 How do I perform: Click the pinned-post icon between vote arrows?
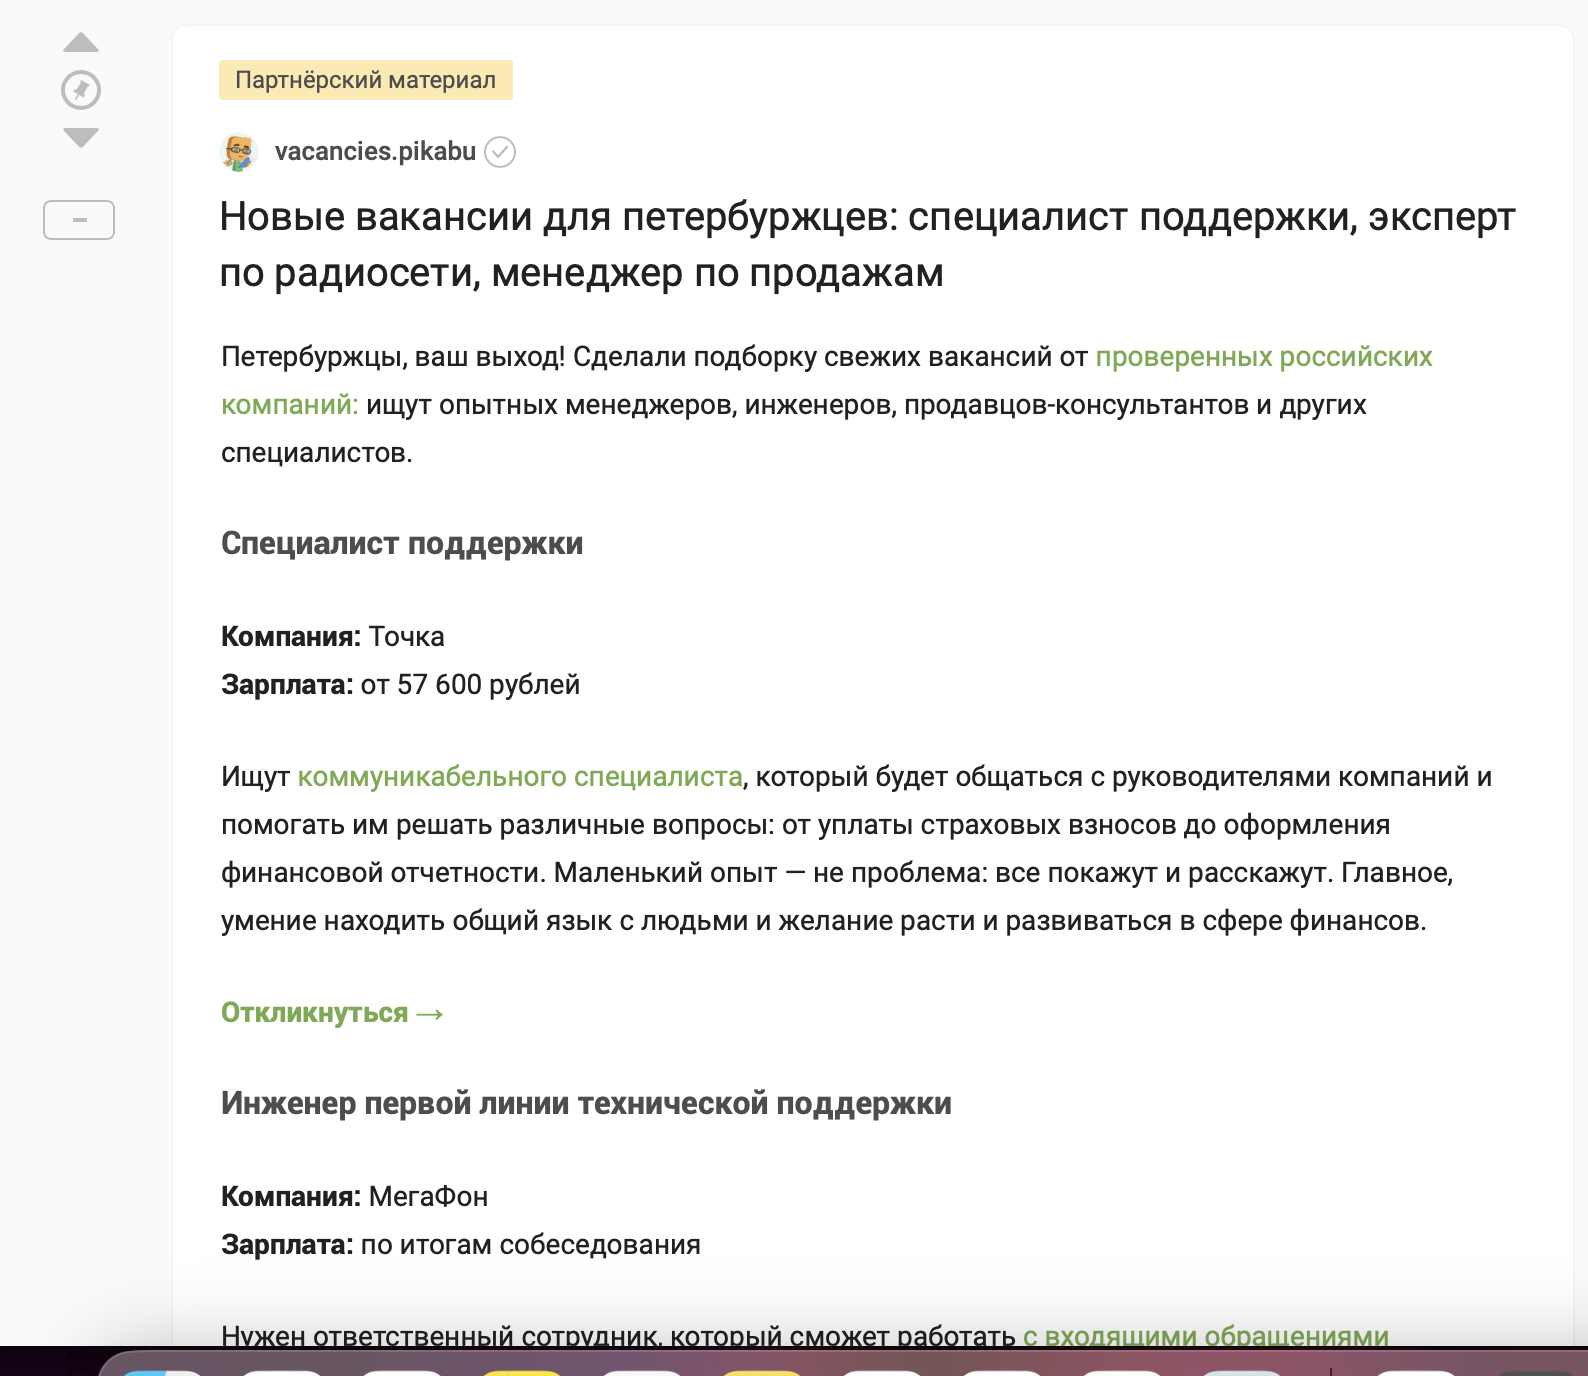coord(81,90)
